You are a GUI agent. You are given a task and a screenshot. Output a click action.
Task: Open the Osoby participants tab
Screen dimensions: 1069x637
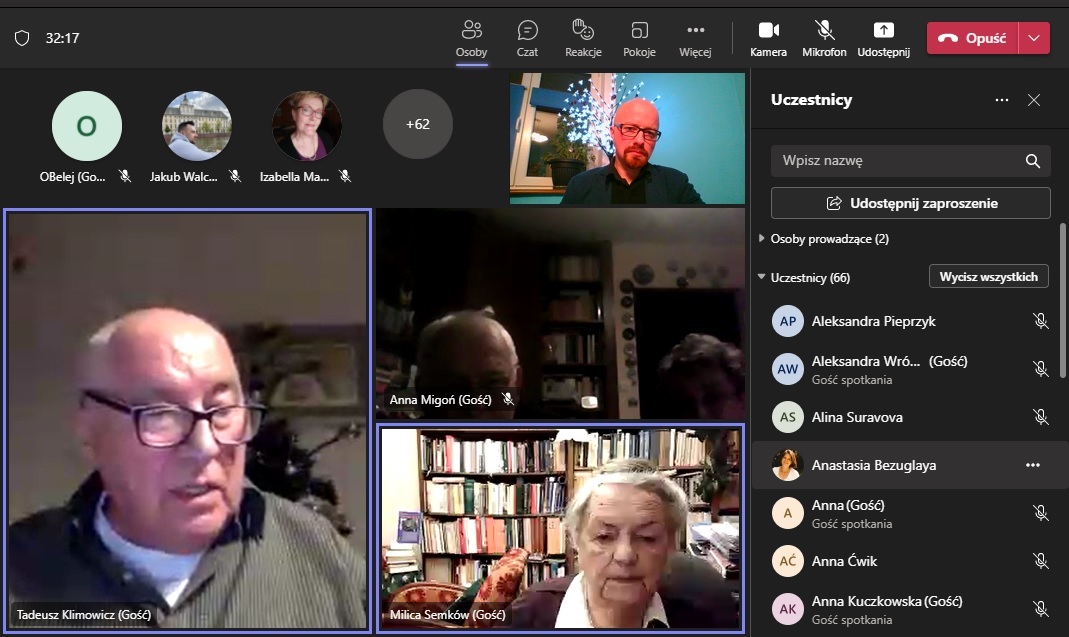point(471,39)
